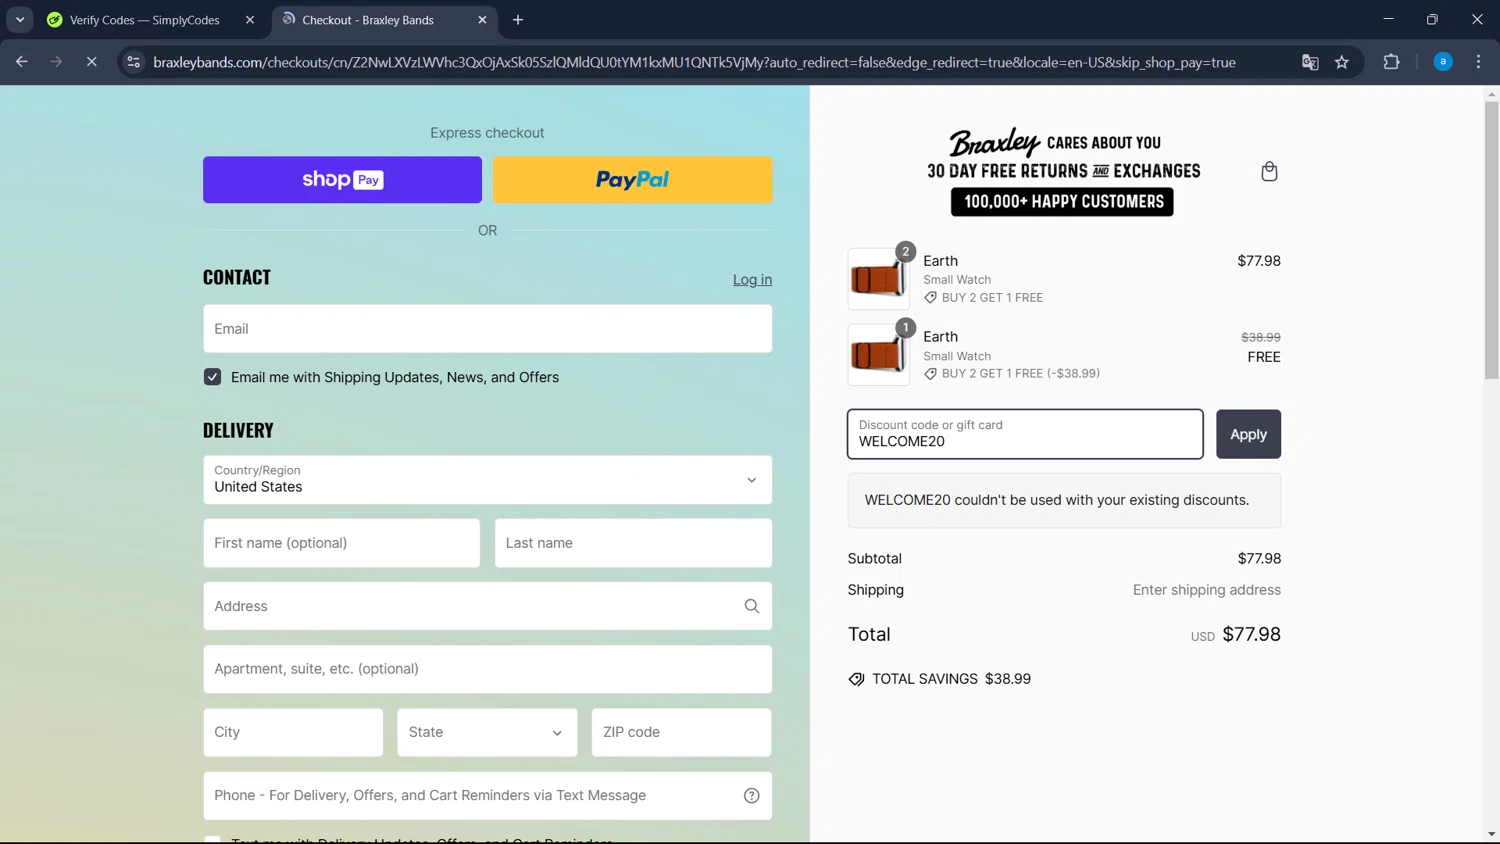Open the Extensions puzzle icon
1500x844 pixels.
[1391, 62]
